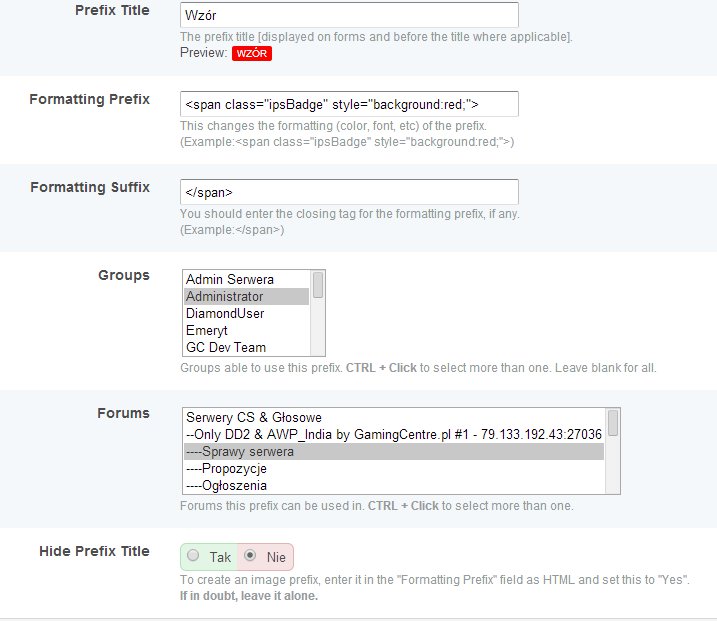Select Serwery CS & Głosowe forum
This screenshot has width=717, height=621.
pyautogui.click(x=254, y=418)
